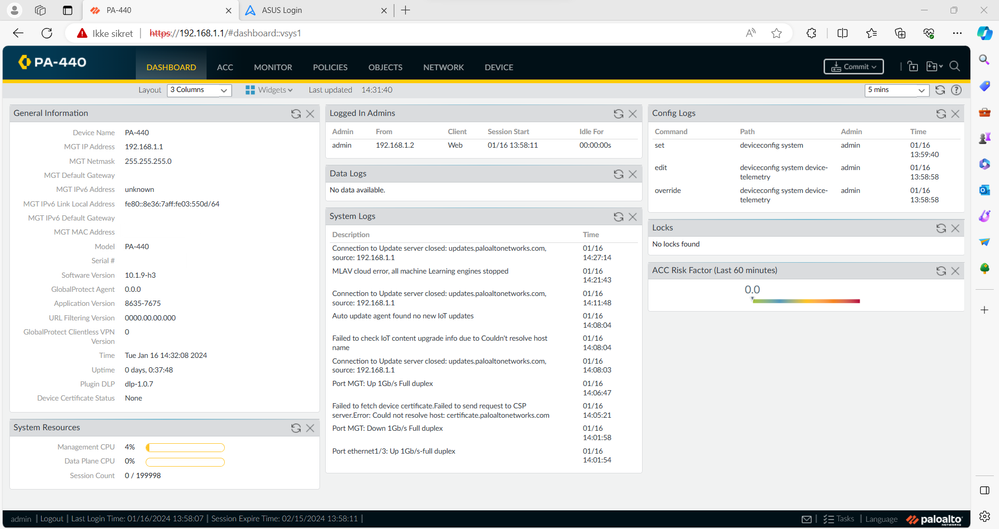Close the Logged In Admins widget
999x529 pixels.
click(632, 114)
